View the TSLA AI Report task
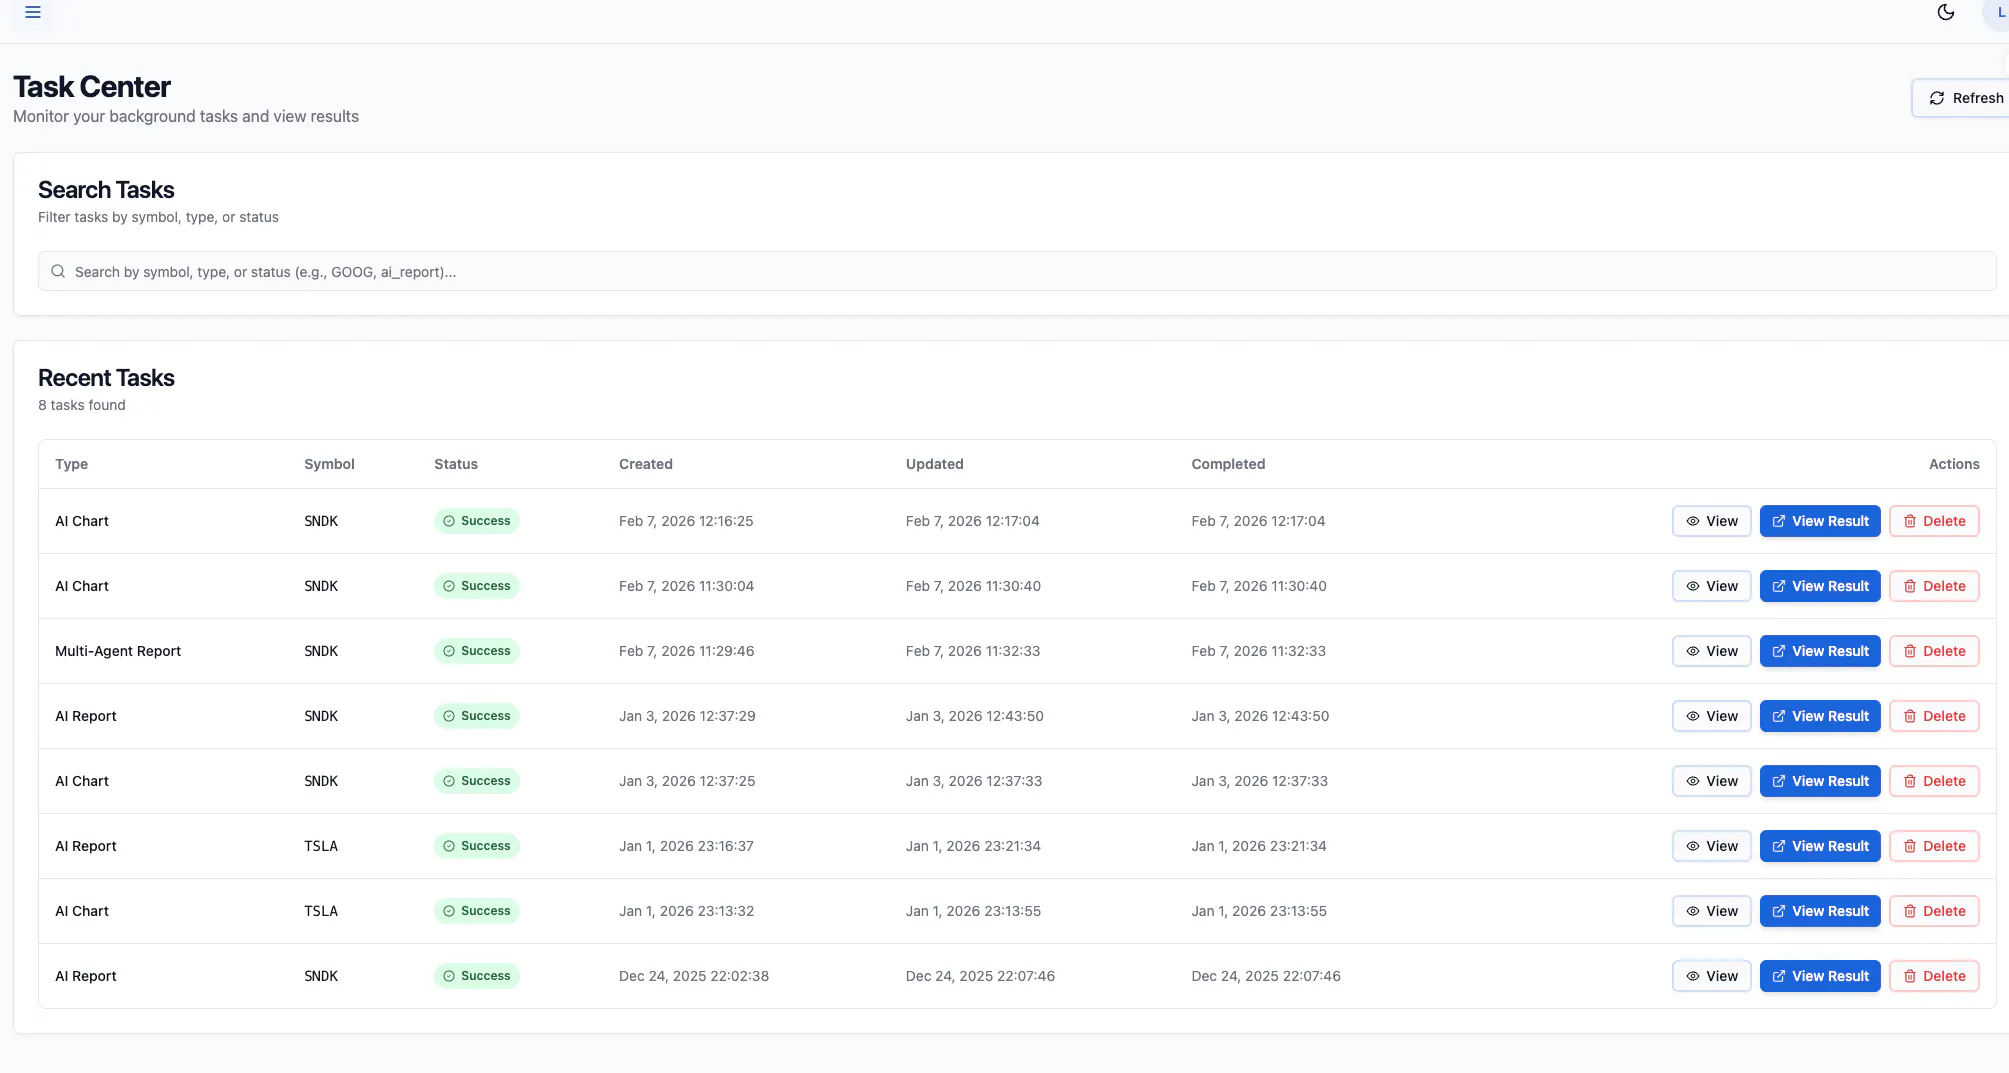Viewport: 2009px width, 1073px height. 1712,846
